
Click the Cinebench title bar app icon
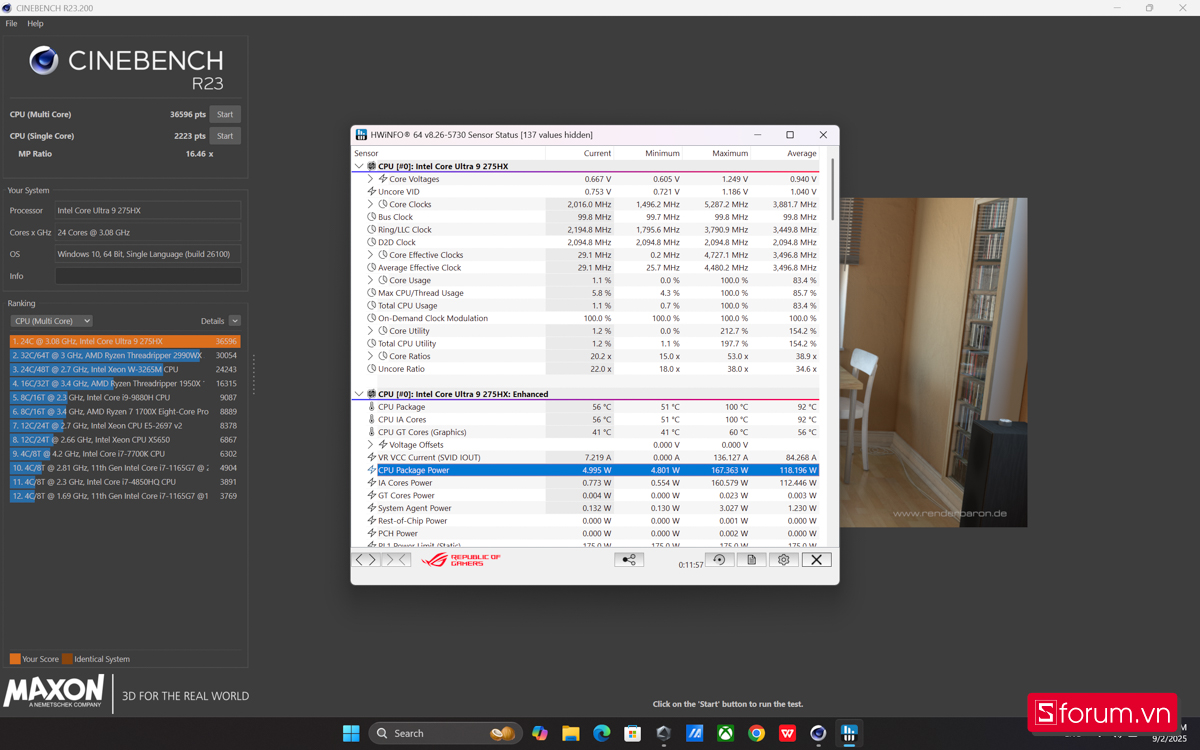coord(7,8)
